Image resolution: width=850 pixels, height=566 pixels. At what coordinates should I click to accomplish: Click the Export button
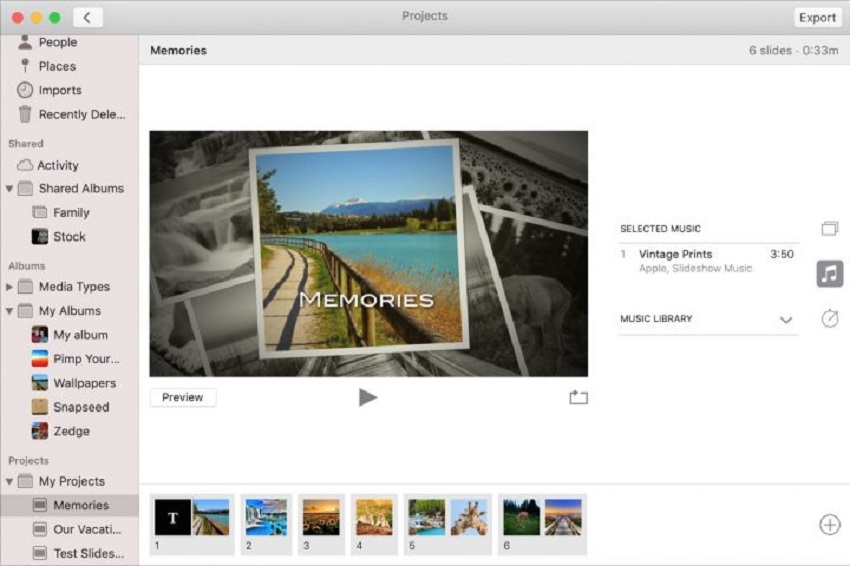[817, 17]
